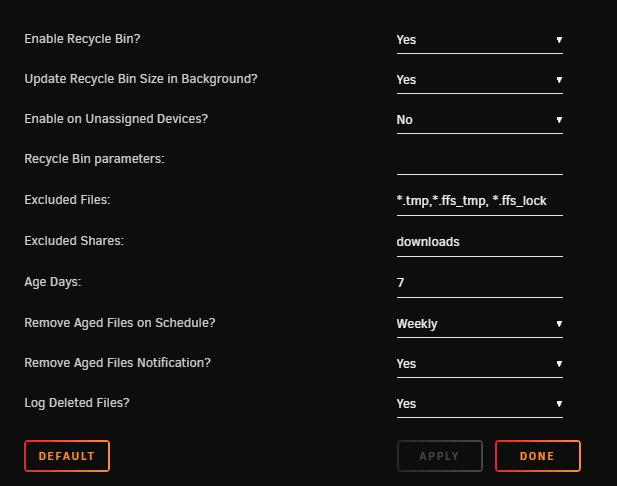Viewport: 617px width, 486px height.
Task: Click the DEFAULT button
Action: click(x=67, y=456)
